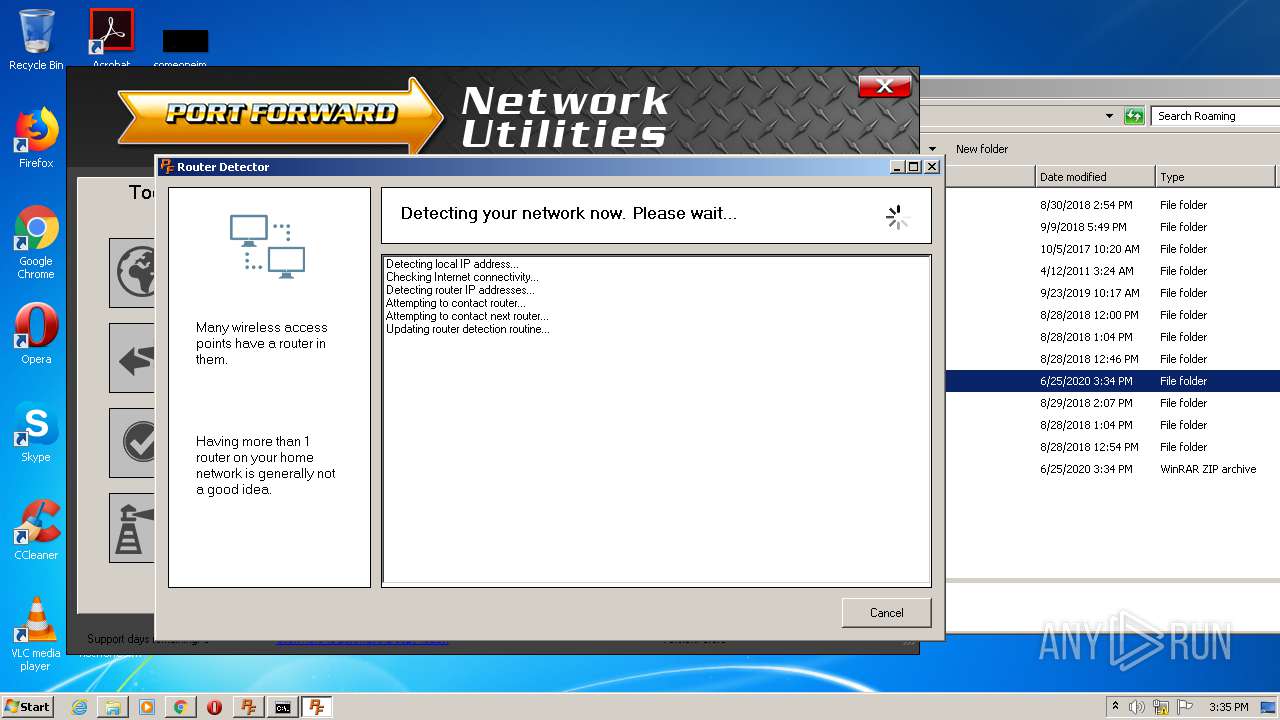Open the CCleaner desktop shortcut
Image resolution: width=1280 pixels, height=720 pixels.
click(36, 530)
